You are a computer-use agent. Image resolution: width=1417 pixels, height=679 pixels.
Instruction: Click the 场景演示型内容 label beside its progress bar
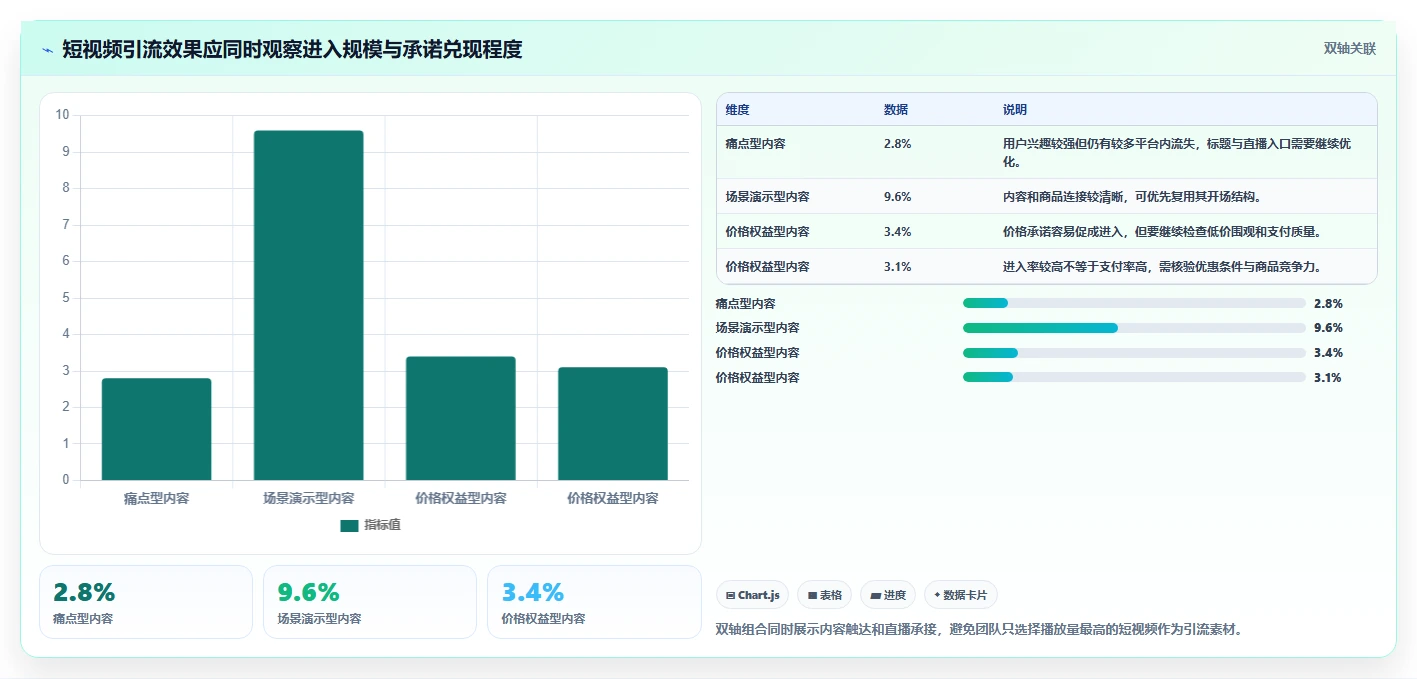(758, 328)
